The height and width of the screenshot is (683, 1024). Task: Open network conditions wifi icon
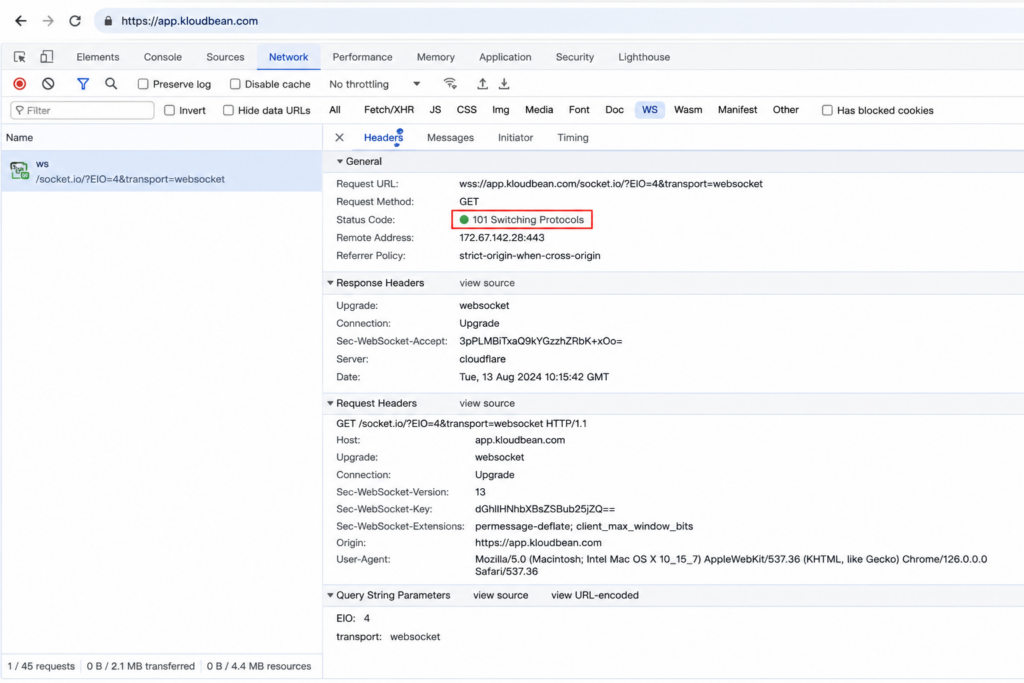click(450, 84)
